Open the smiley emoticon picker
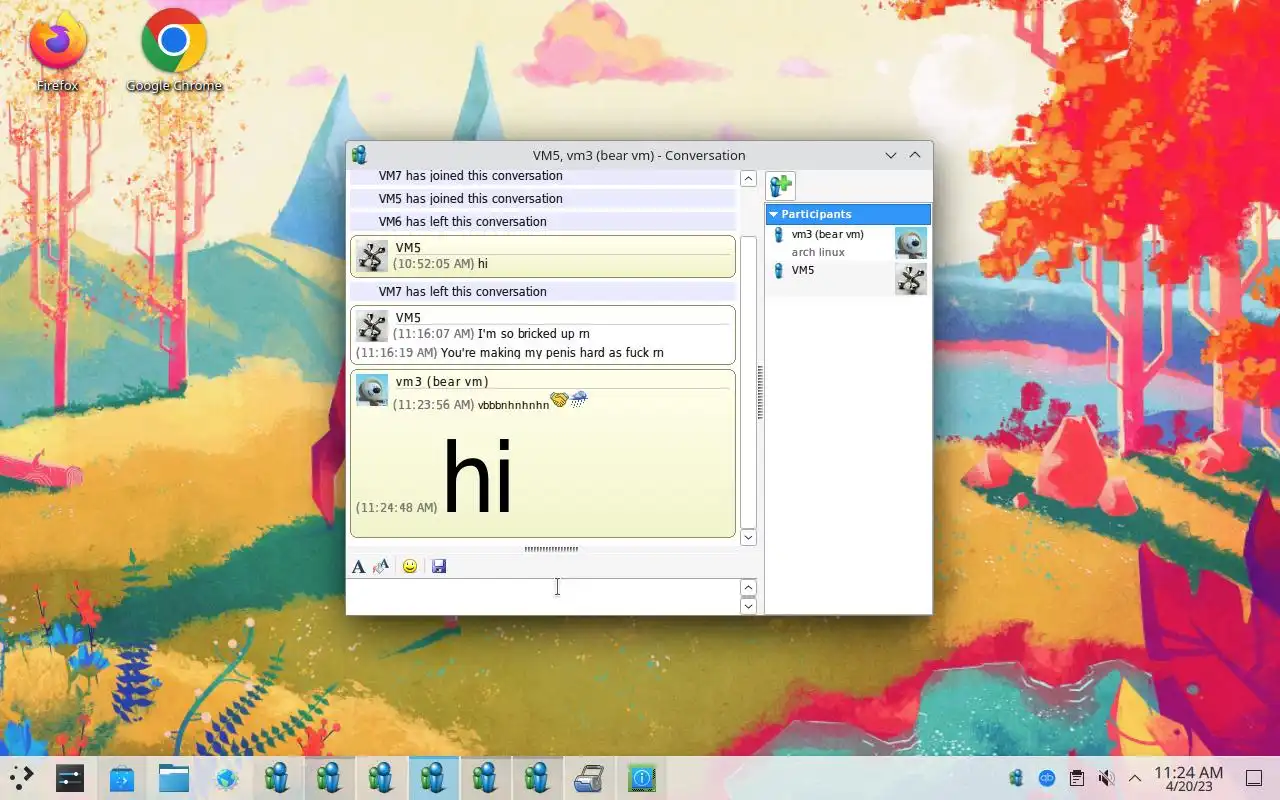 [410, 567]
